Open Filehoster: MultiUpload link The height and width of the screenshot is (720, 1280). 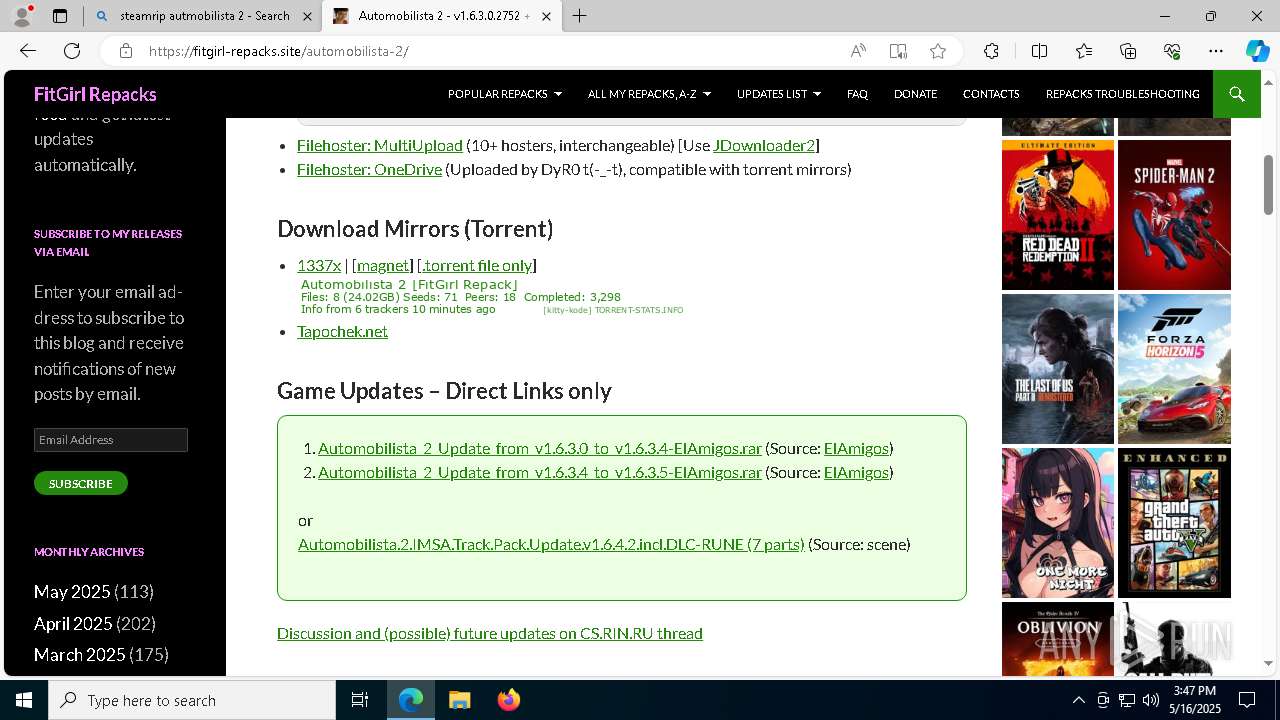pos(380,145)
